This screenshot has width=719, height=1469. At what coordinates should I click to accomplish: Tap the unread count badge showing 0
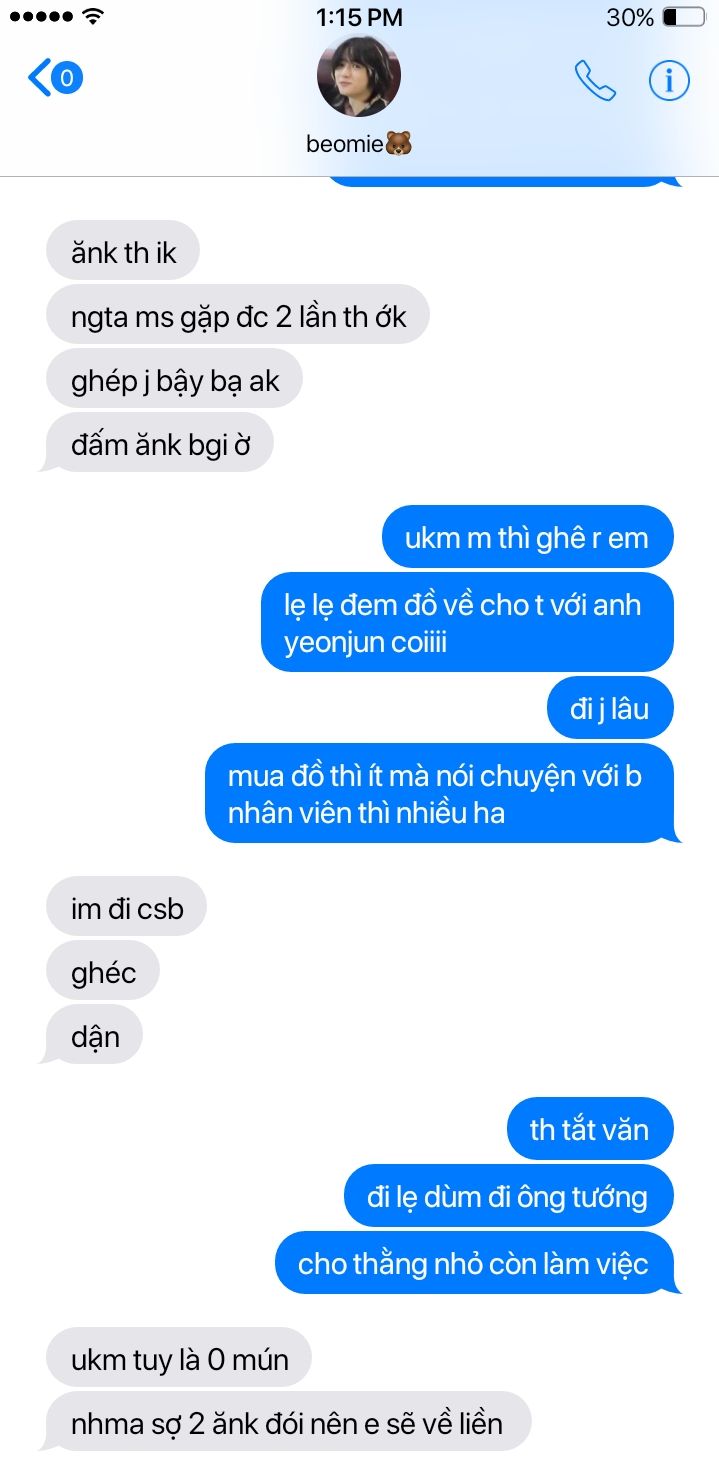pos(67,78)
